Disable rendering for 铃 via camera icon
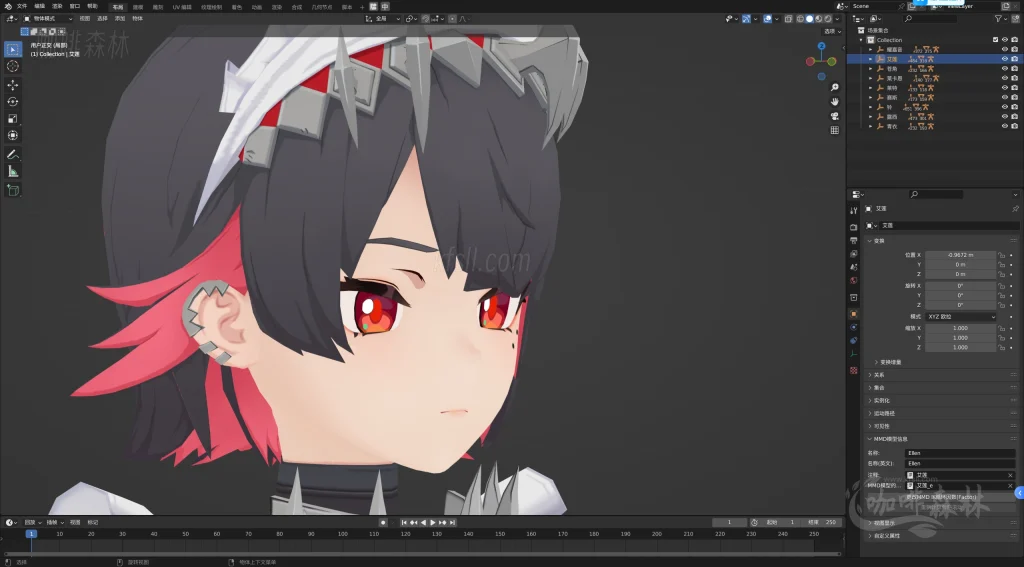The width and height of the screenshot is (1024, 567). [1014, 107]
